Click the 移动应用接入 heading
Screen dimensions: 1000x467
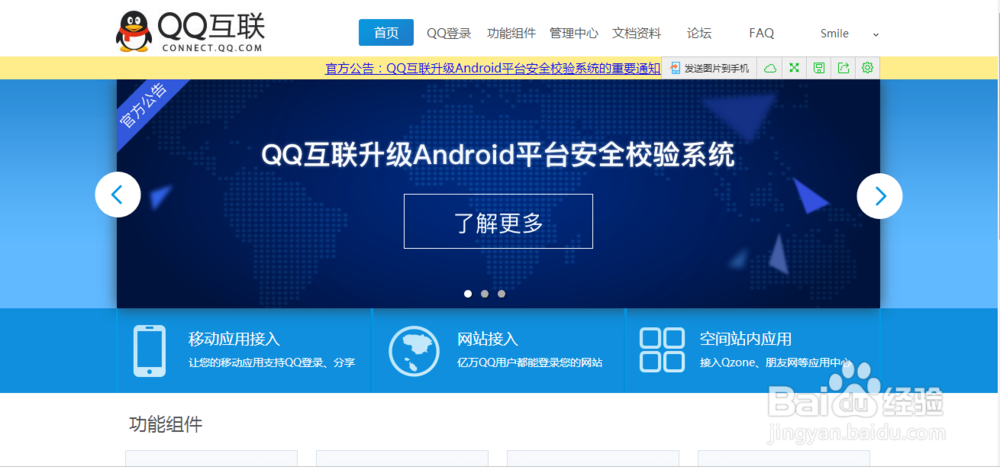(234, 339)
